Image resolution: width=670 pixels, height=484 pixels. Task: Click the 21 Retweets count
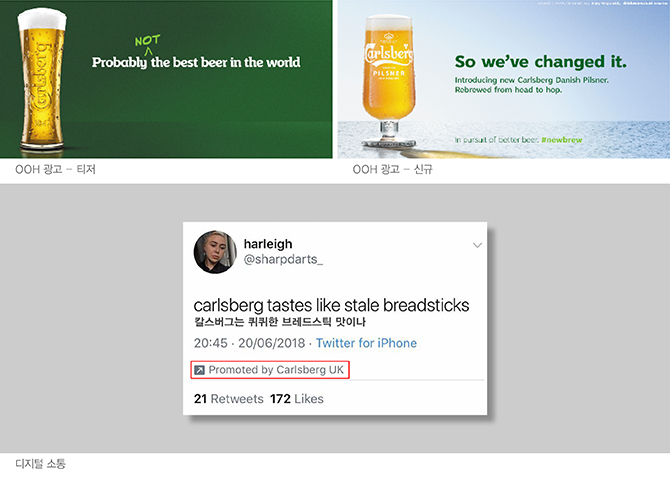(229, 399)
